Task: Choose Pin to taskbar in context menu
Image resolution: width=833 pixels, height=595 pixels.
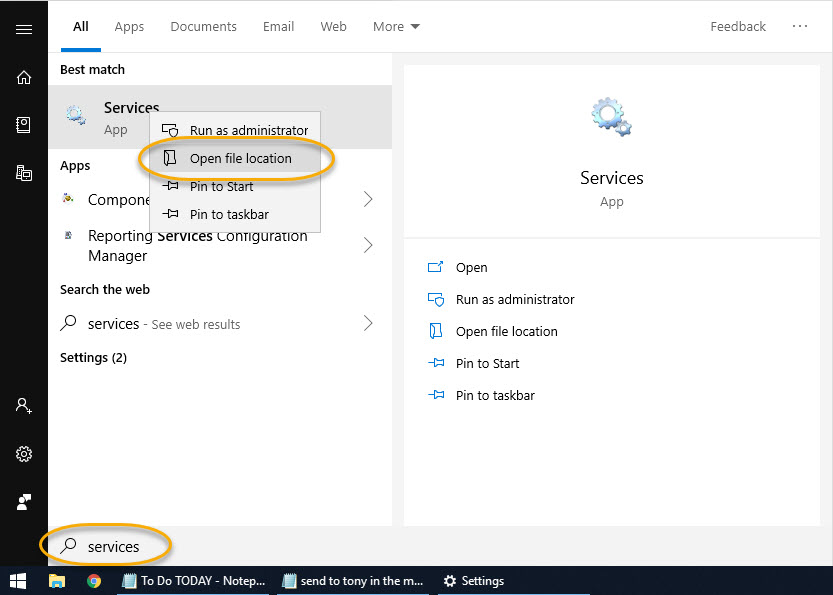Action: [x=235, y=214]
